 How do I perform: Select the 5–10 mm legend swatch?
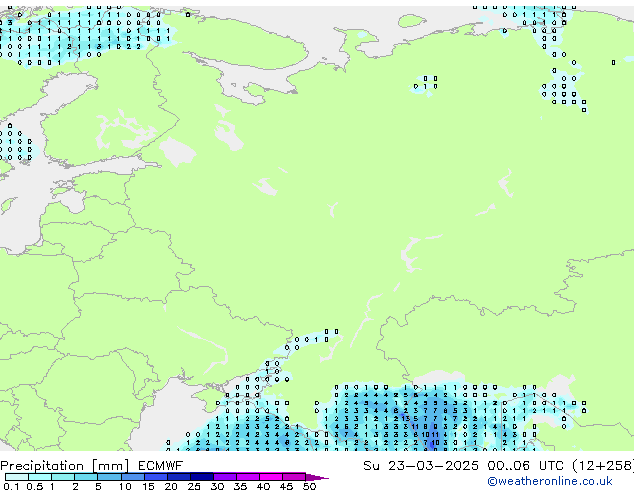(x=110, y=477)
